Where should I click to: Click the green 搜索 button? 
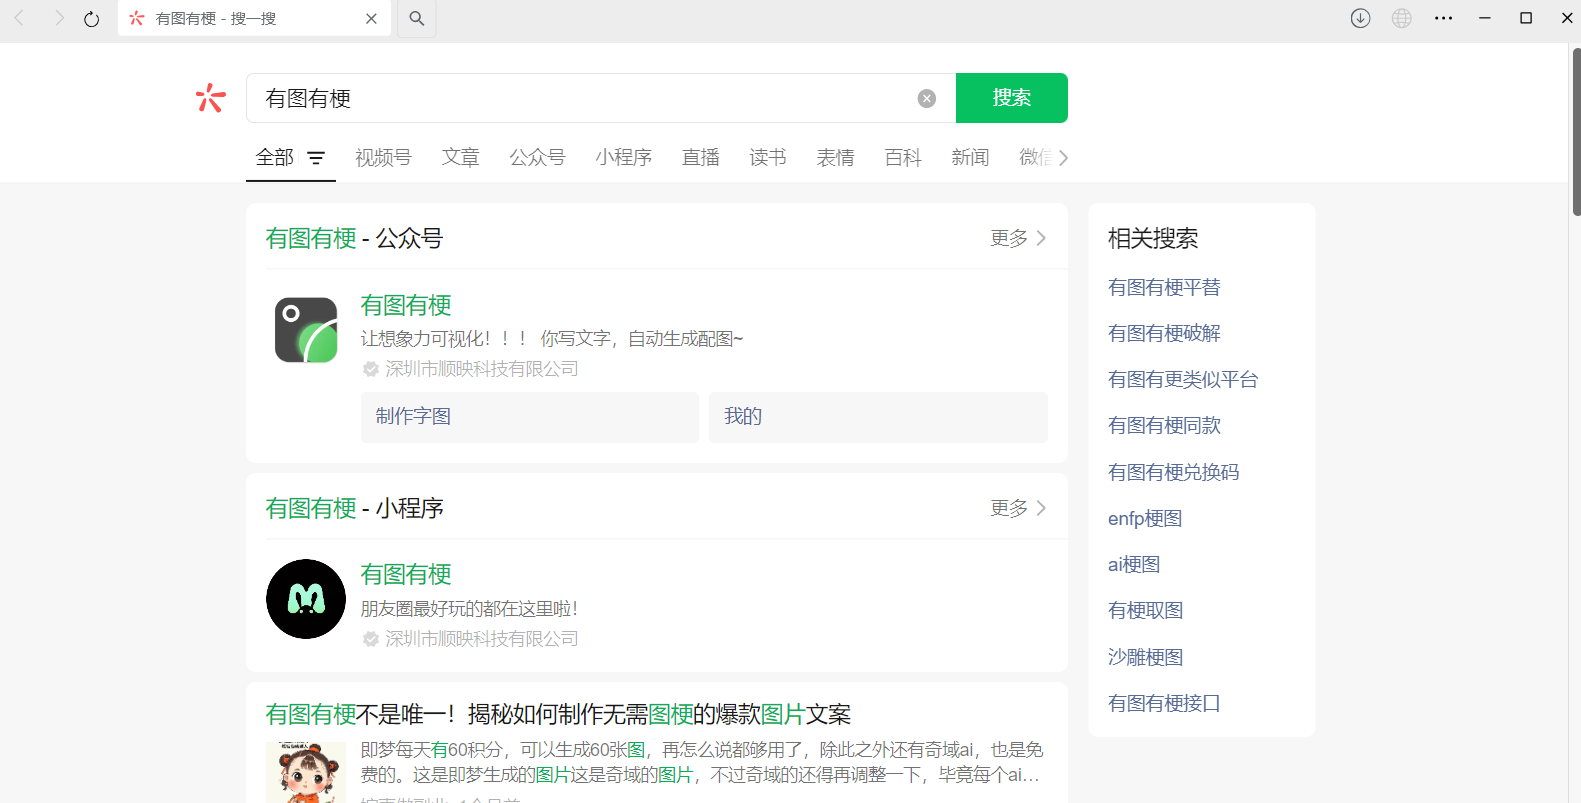1012,98
